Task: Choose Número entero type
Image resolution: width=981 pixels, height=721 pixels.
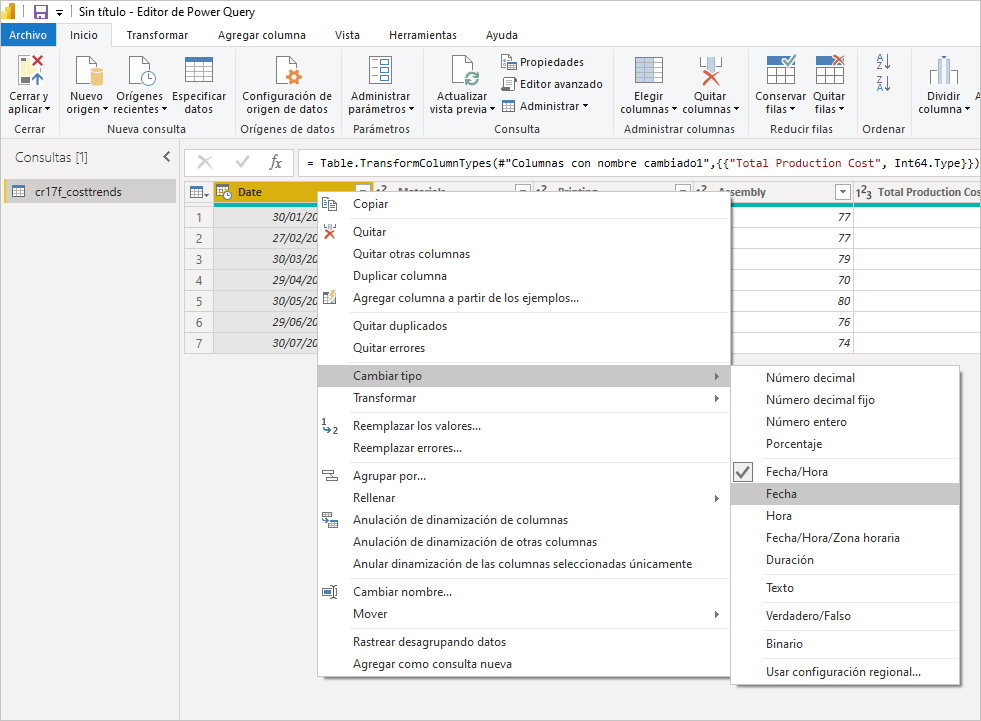Action: [x=845, y=422]
